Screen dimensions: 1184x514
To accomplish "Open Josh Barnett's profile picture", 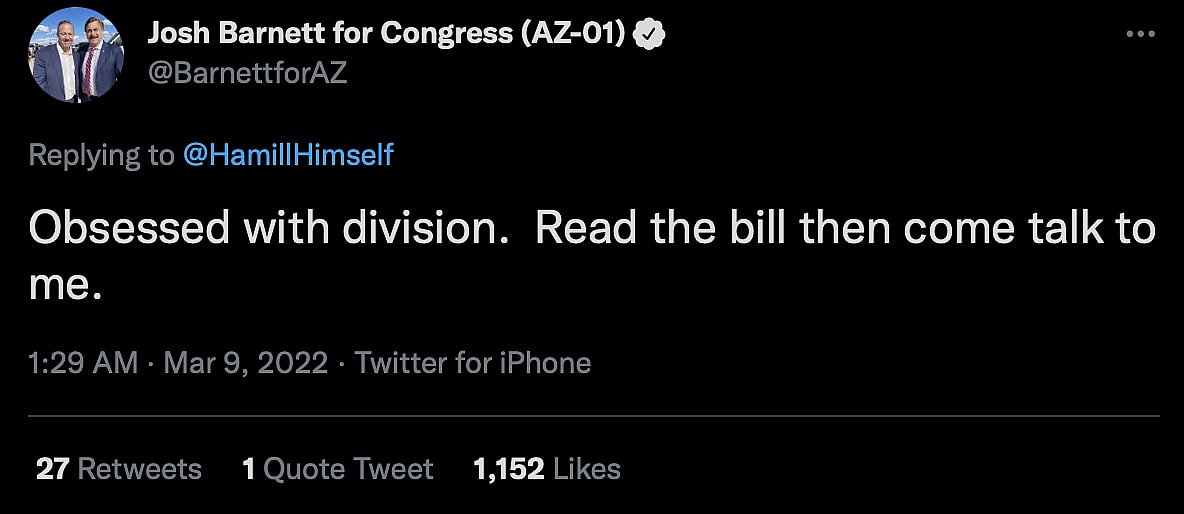I will pyautogui.click(x=77, y=55).
